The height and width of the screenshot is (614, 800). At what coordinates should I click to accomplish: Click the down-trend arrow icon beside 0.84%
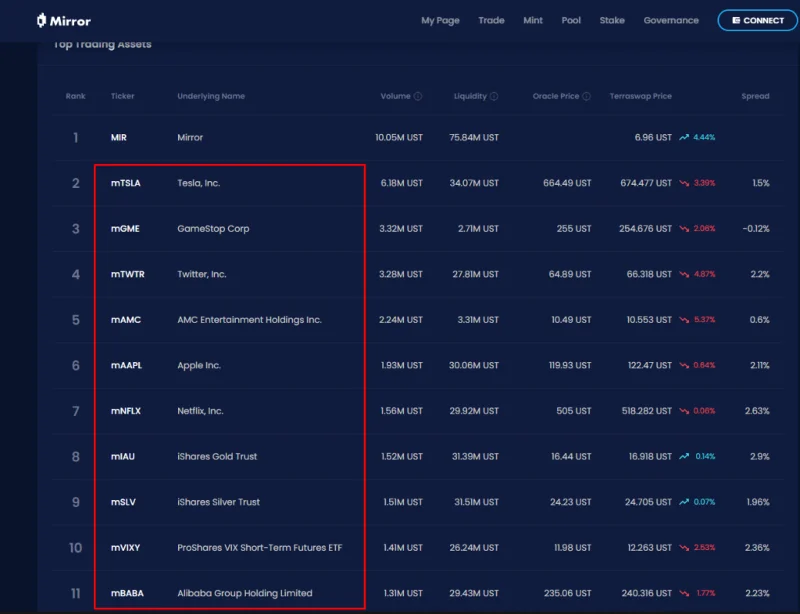684,365
